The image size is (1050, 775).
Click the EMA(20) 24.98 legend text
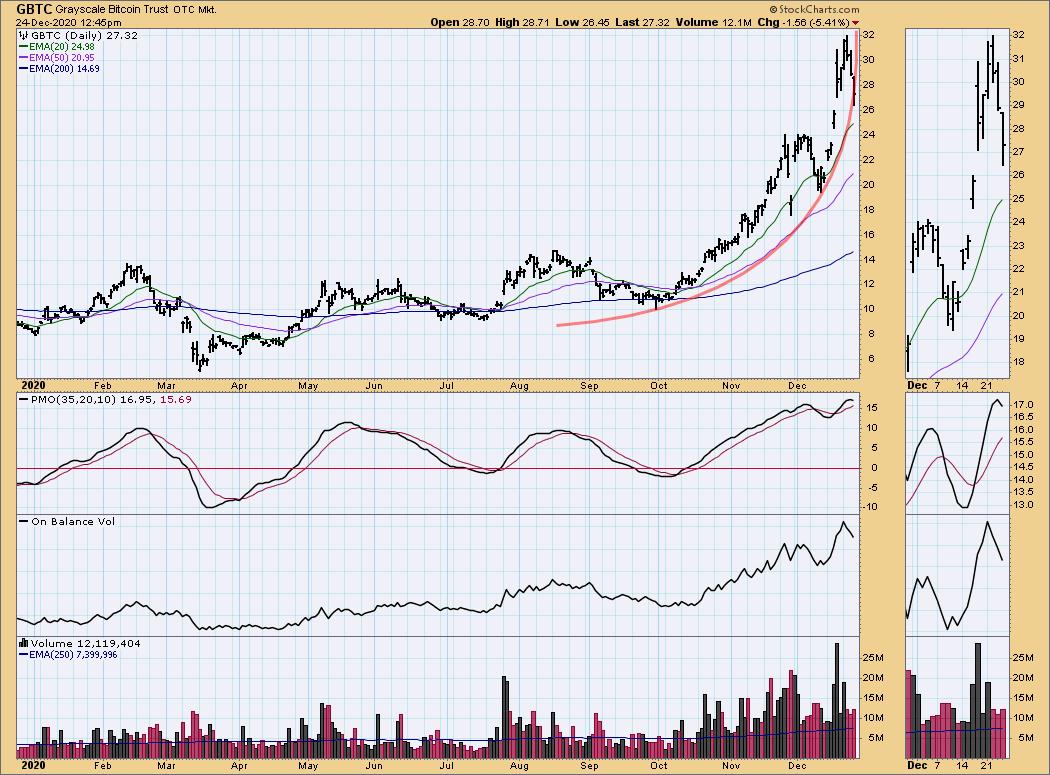pyautogui.click(x=62, y=47)
